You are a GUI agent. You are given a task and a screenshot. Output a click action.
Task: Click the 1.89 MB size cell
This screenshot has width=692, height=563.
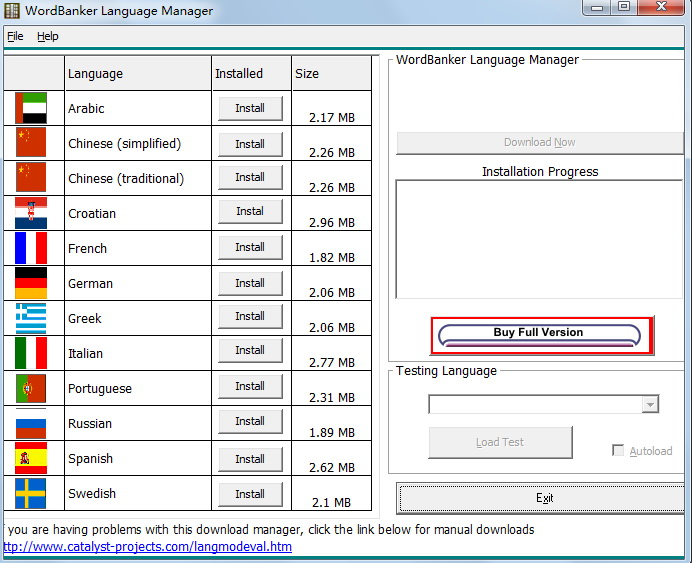(x=332, y=424)
